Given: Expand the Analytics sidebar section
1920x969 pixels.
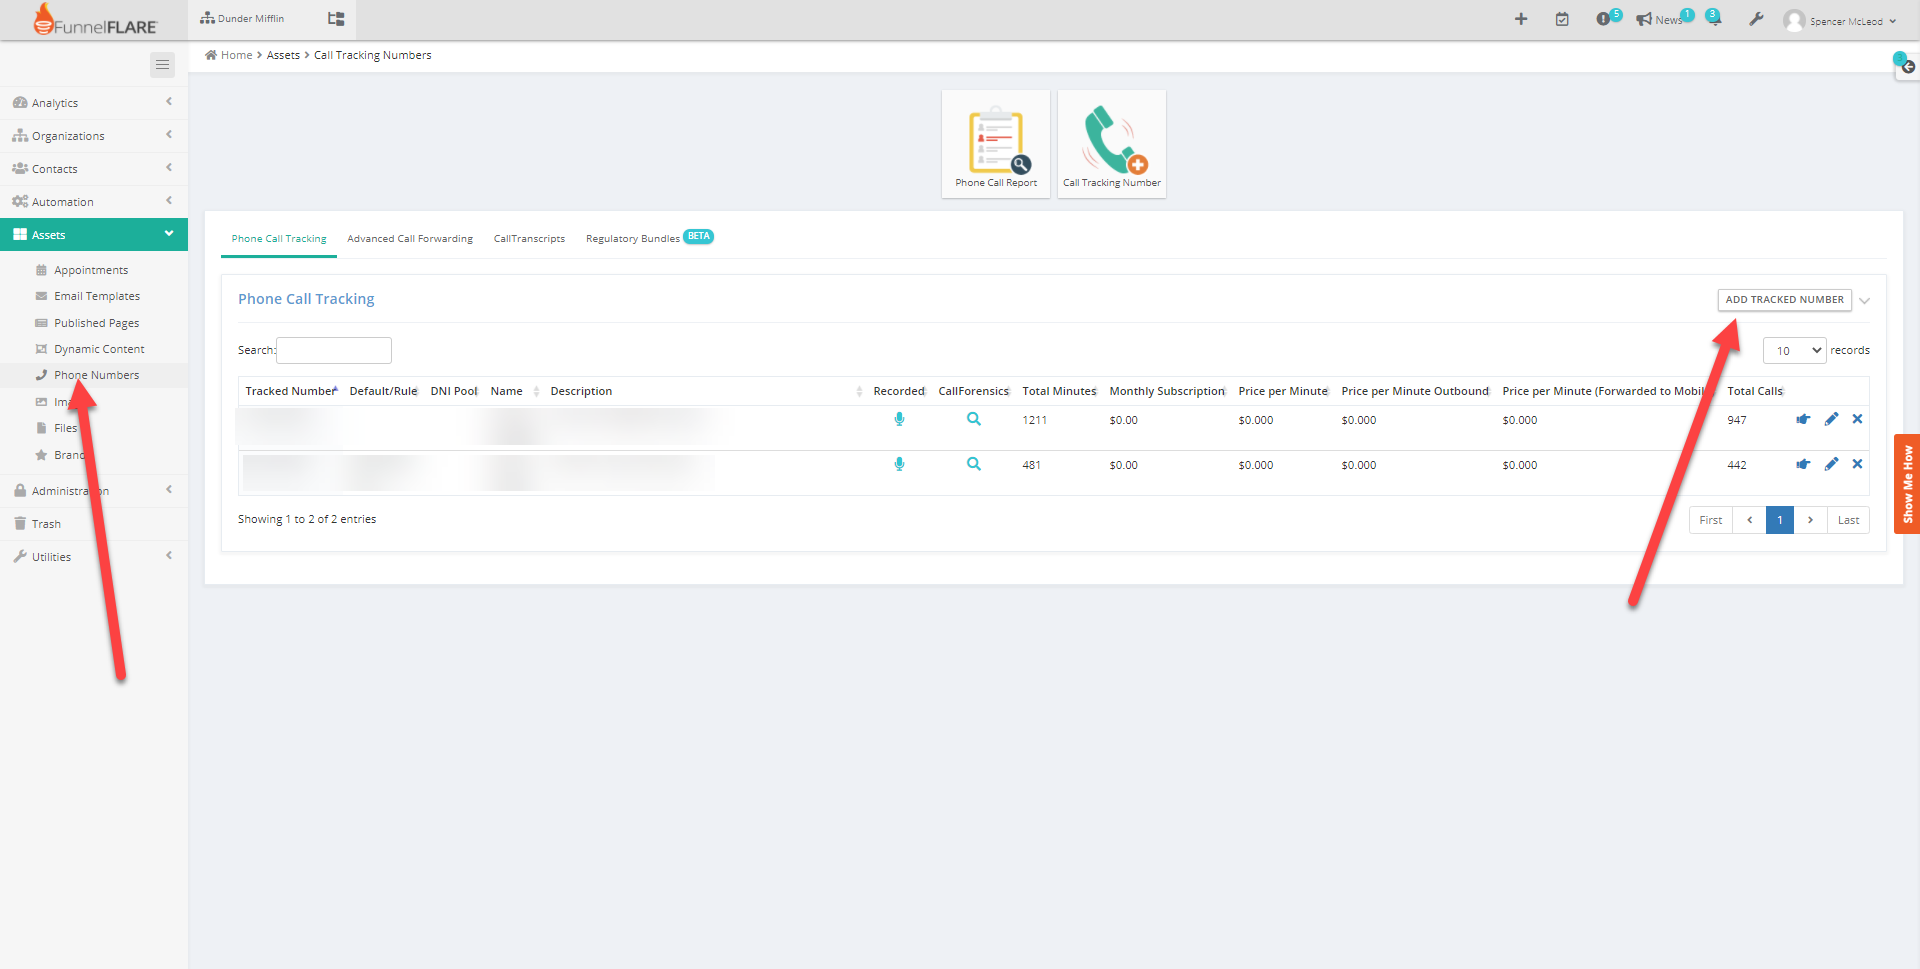Looking at the screenshot, I should (94, 103).
